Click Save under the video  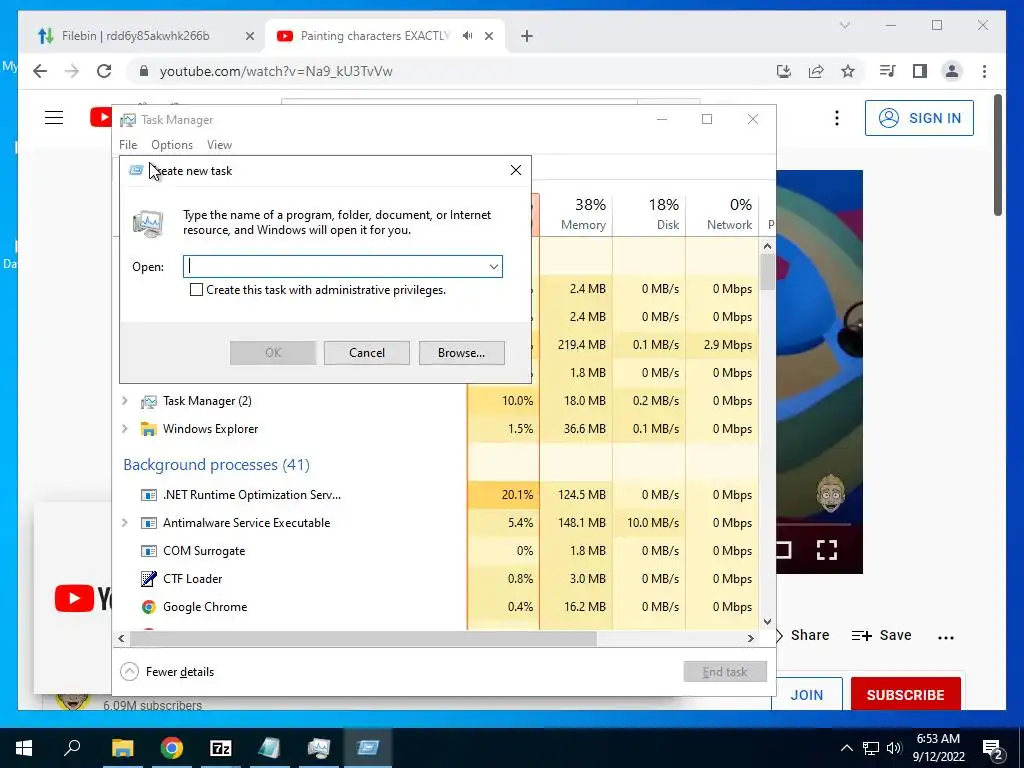click(x=881, y=635)
